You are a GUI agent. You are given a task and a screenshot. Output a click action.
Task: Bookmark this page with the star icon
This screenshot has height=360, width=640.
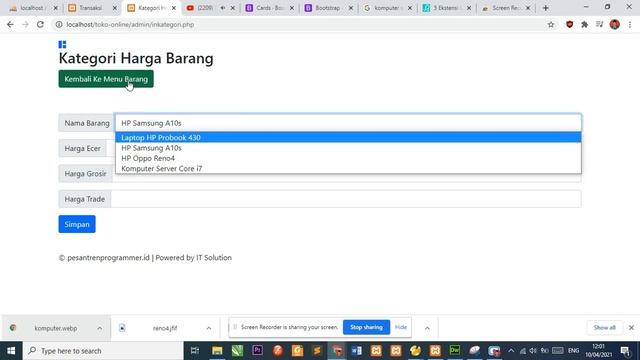(x=551, y=24)
